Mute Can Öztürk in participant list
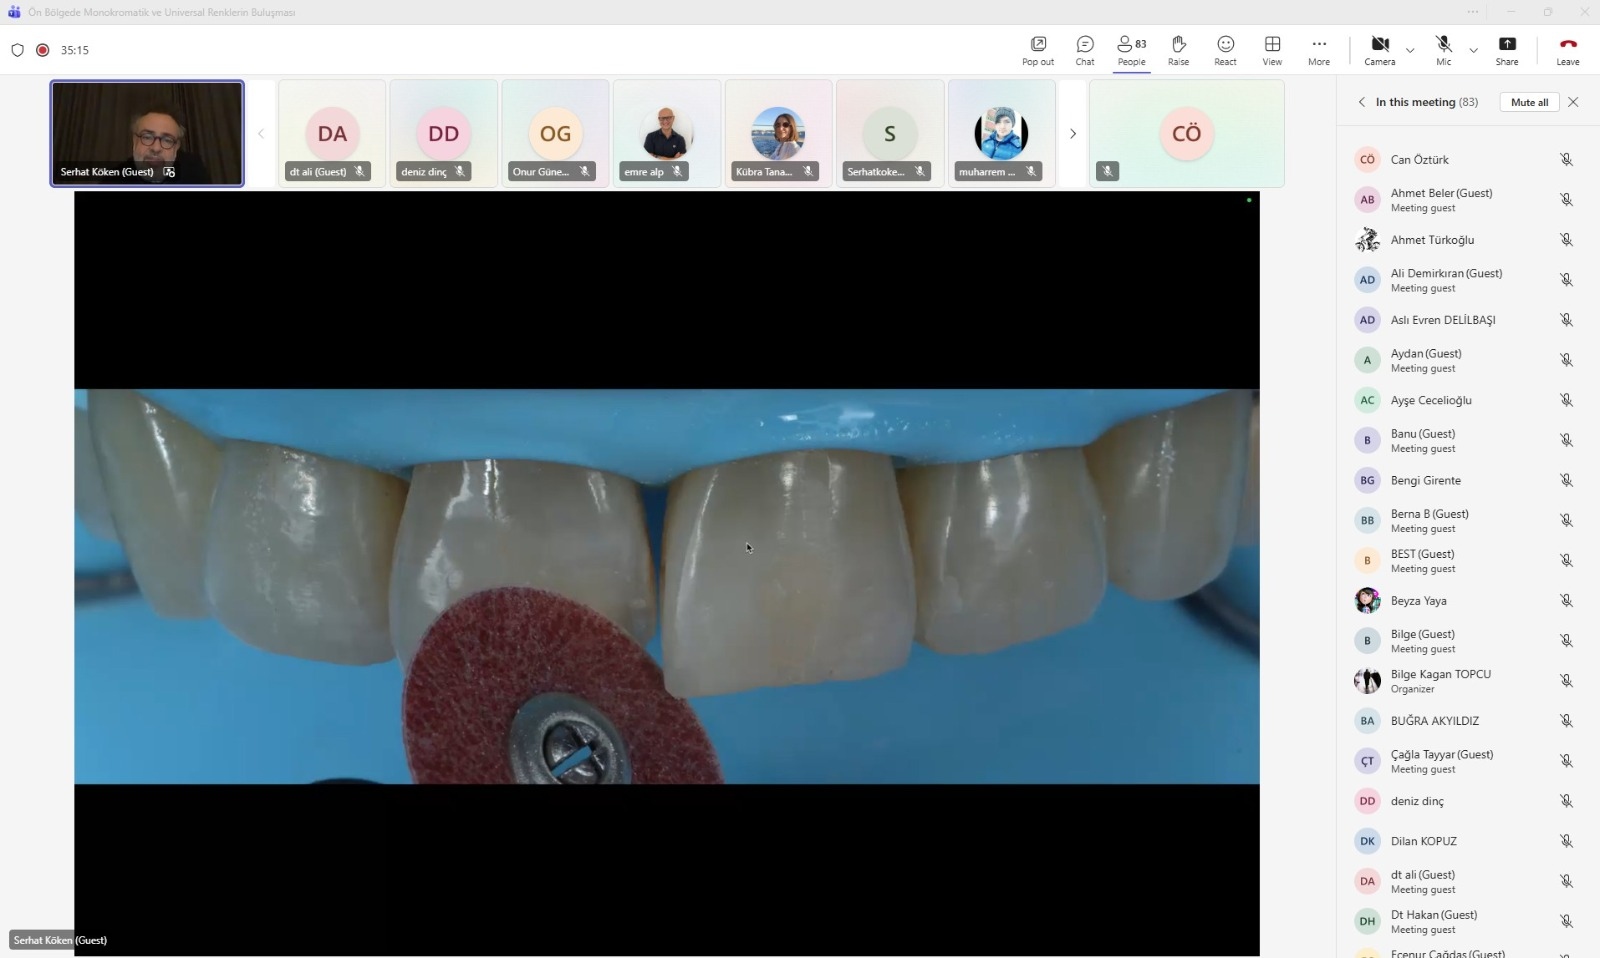This screenshot has width=1600, height=958. click(1566, 160)
